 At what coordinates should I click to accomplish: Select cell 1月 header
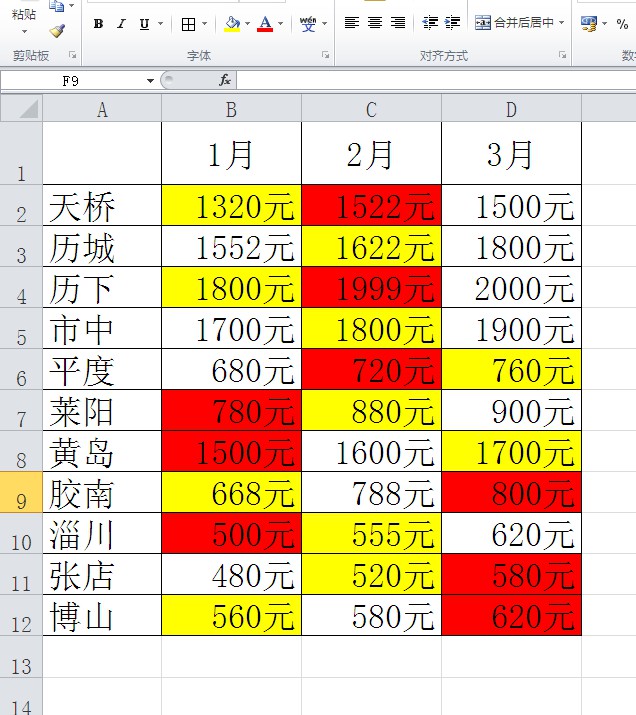(231, 153)
